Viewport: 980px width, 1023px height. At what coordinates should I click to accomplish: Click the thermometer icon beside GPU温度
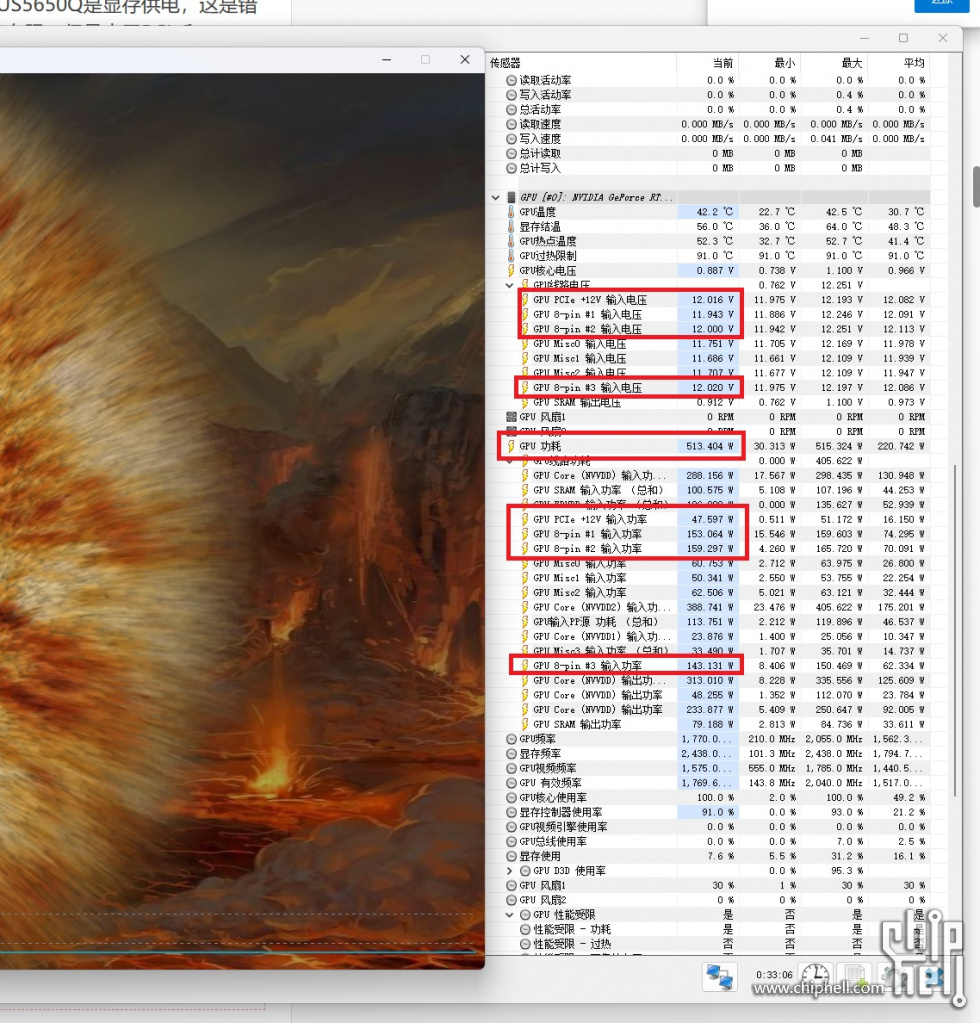point(511,212)
